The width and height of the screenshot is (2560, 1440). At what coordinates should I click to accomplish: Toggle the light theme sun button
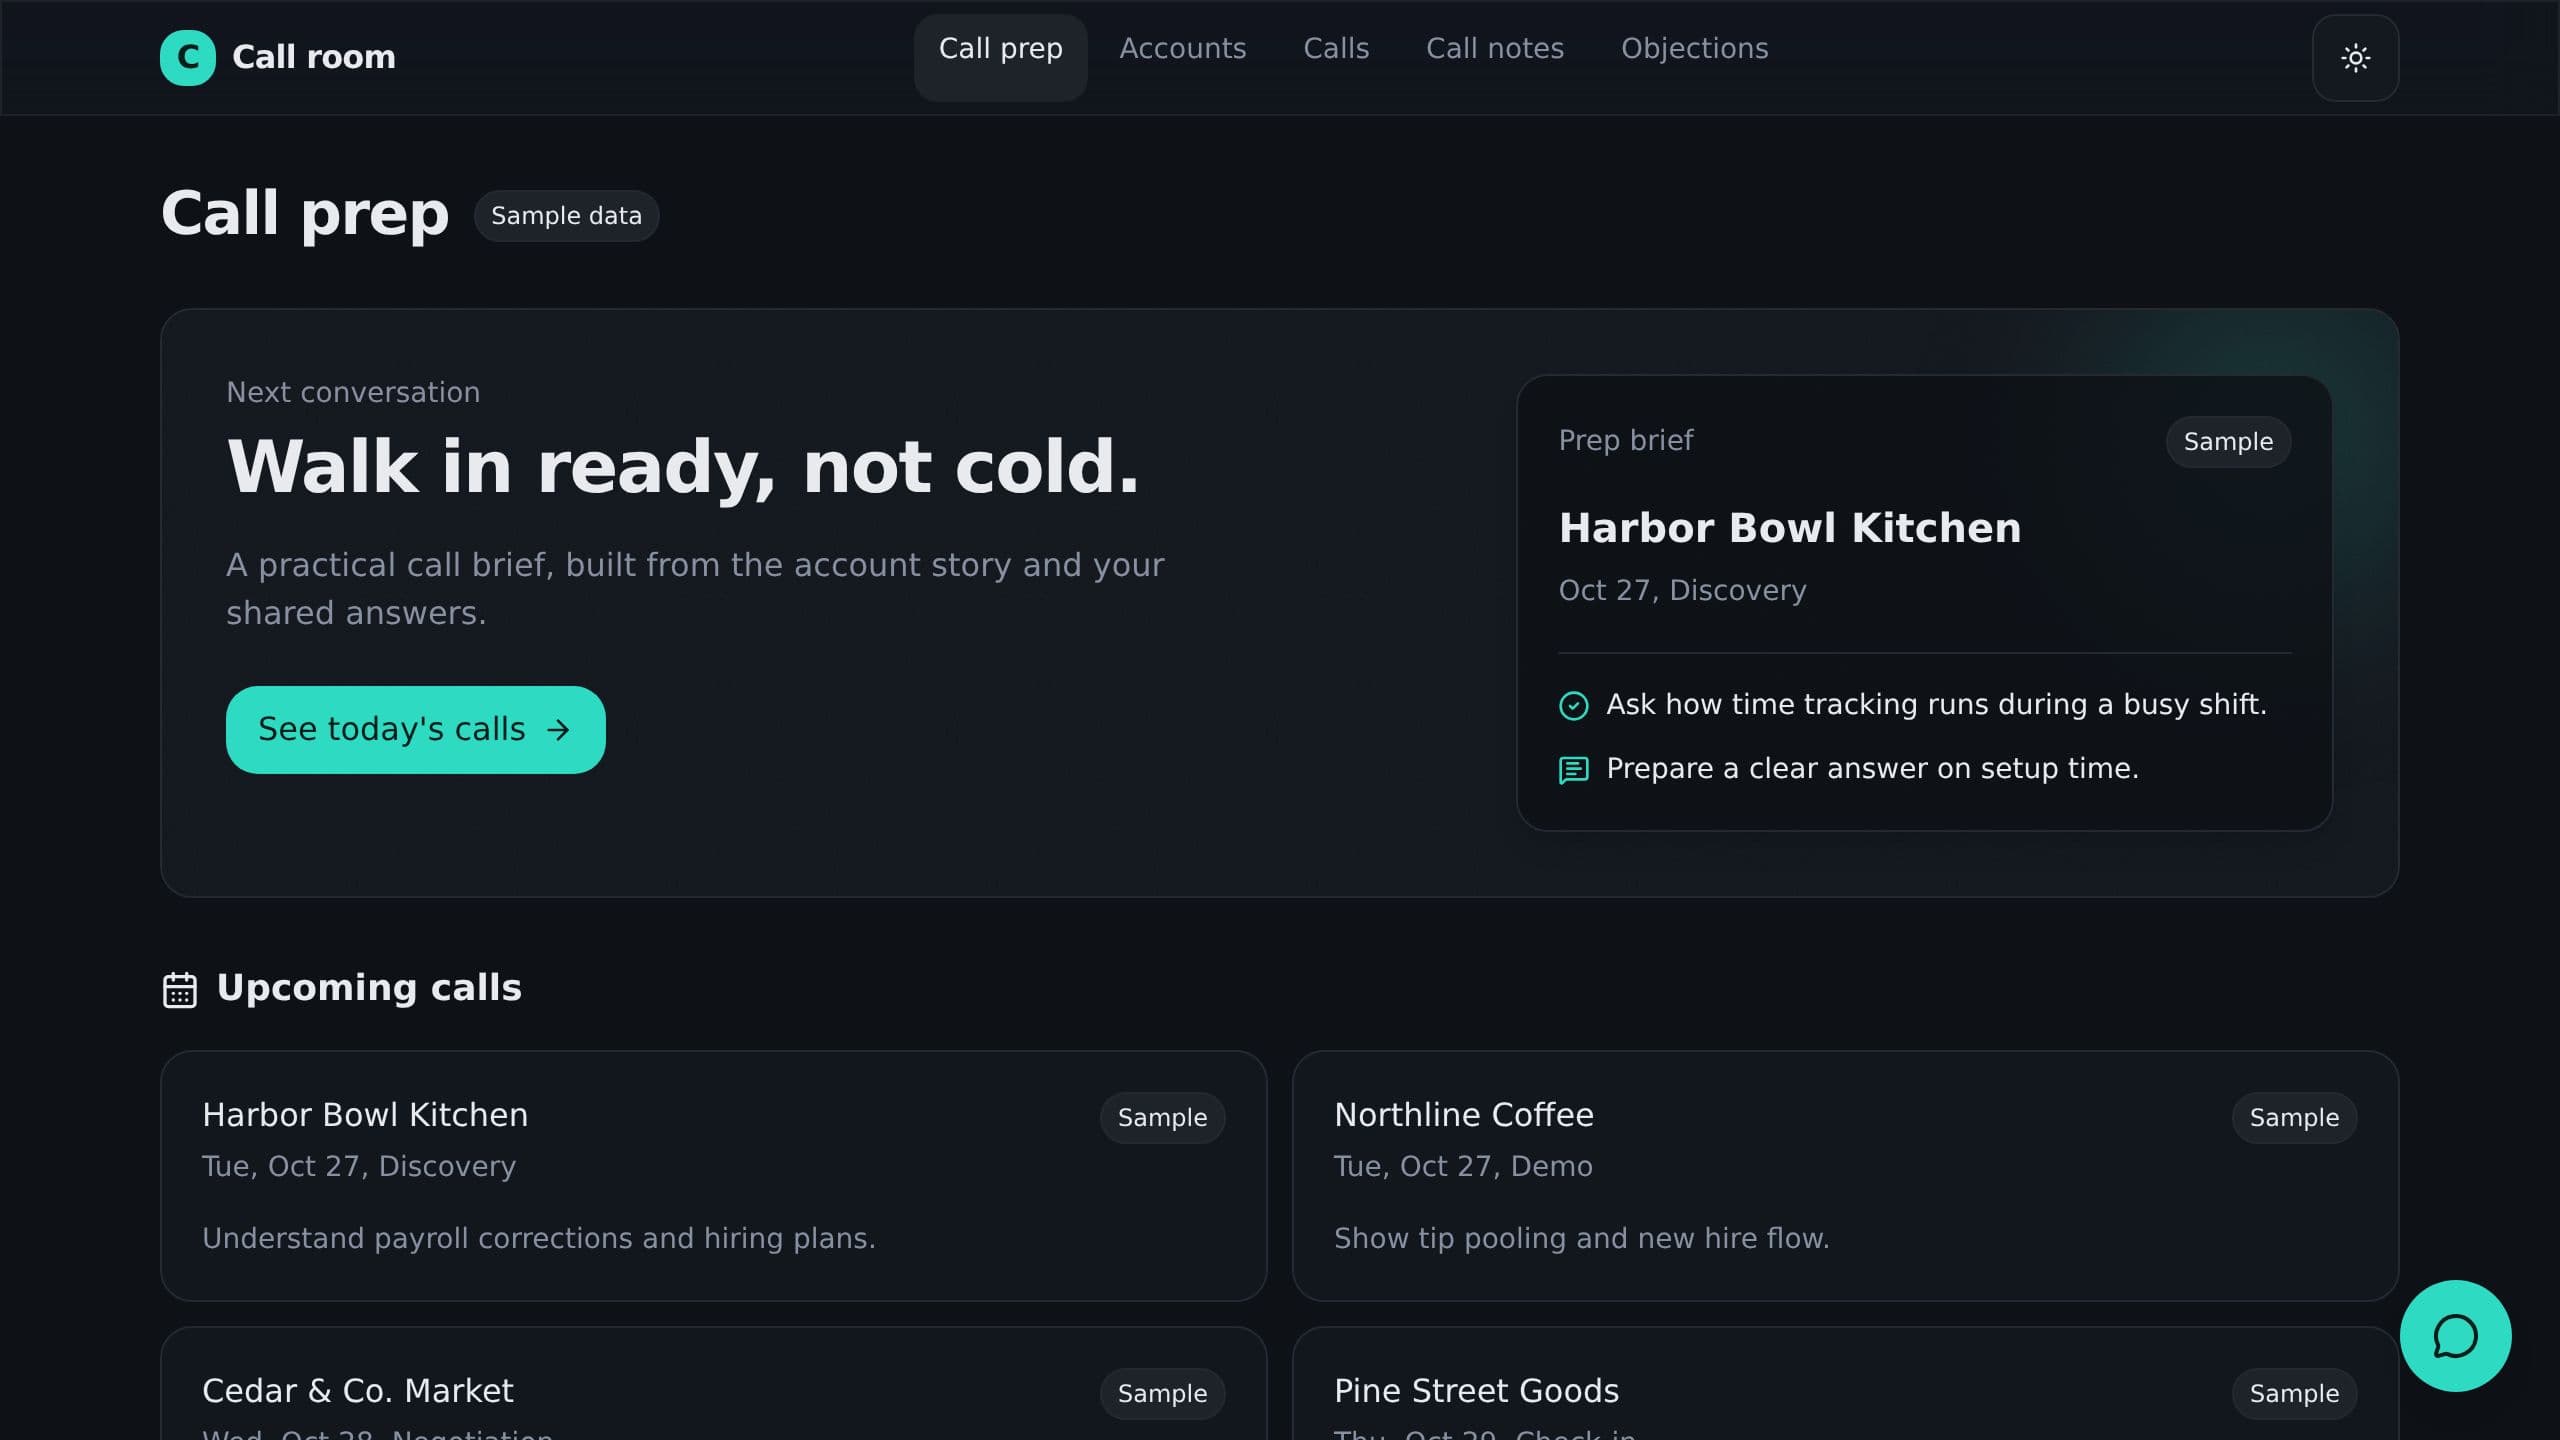click(x=2355, y=58)
